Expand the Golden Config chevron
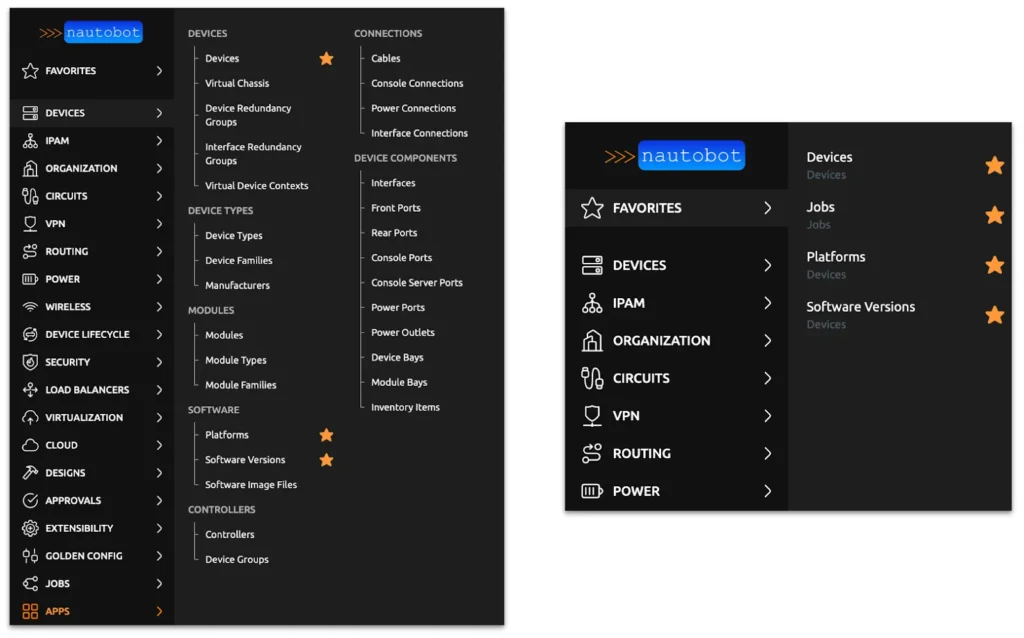 pos(159,556)
